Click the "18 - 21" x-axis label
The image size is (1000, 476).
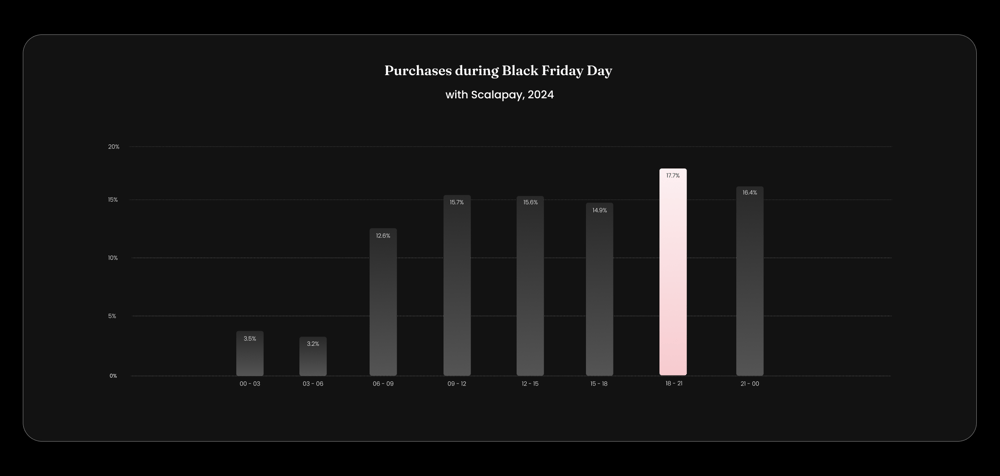click(x=673, y=384)
